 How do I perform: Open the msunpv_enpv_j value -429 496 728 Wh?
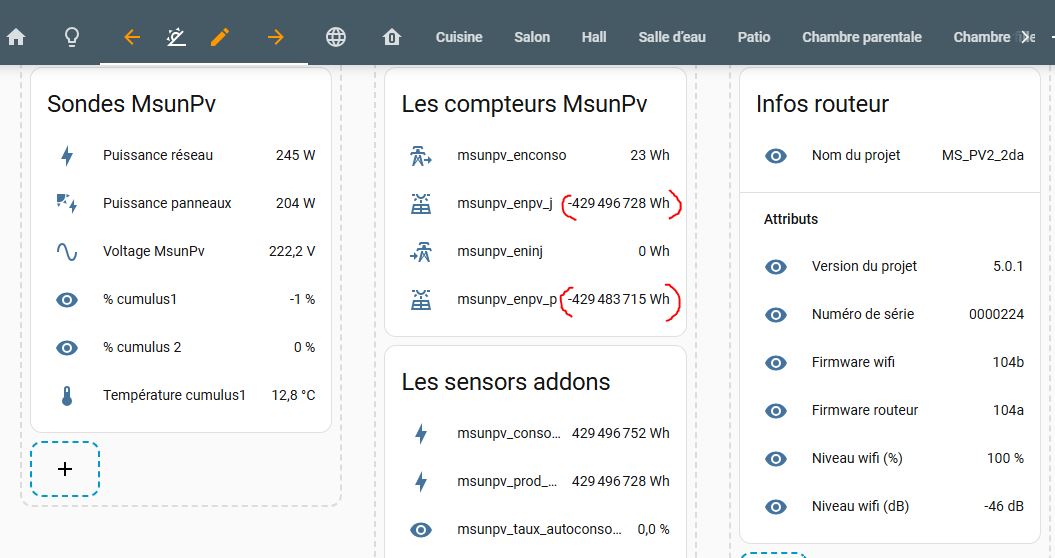coord(618,203)
